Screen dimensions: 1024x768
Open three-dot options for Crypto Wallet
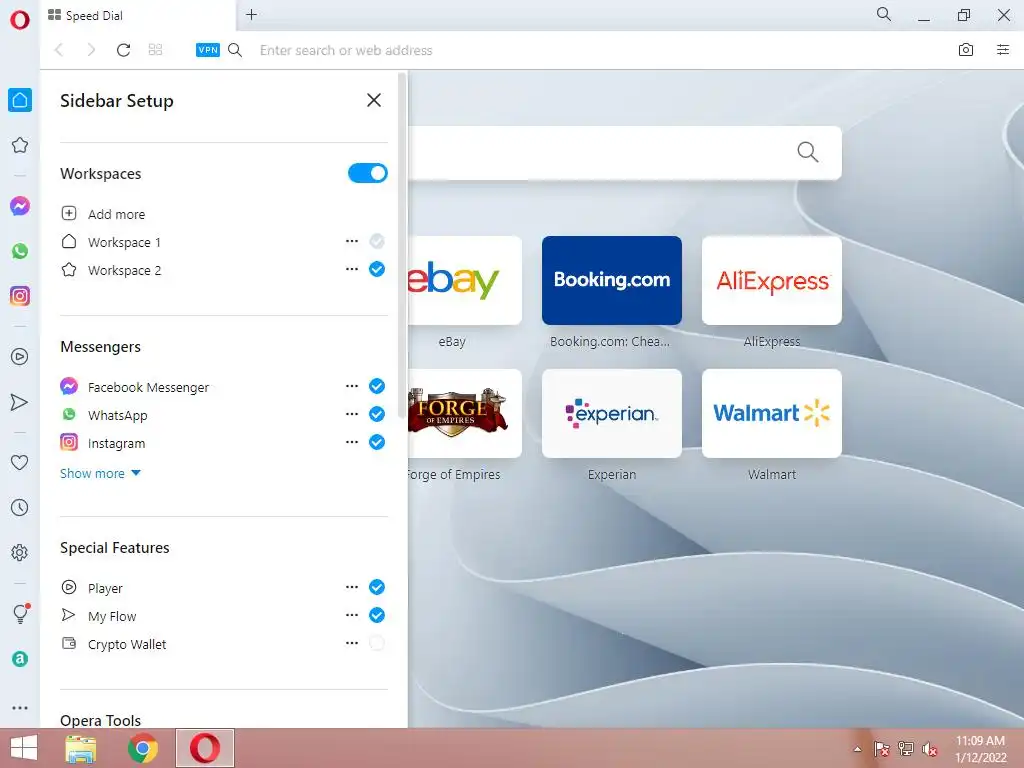(352, 643)
